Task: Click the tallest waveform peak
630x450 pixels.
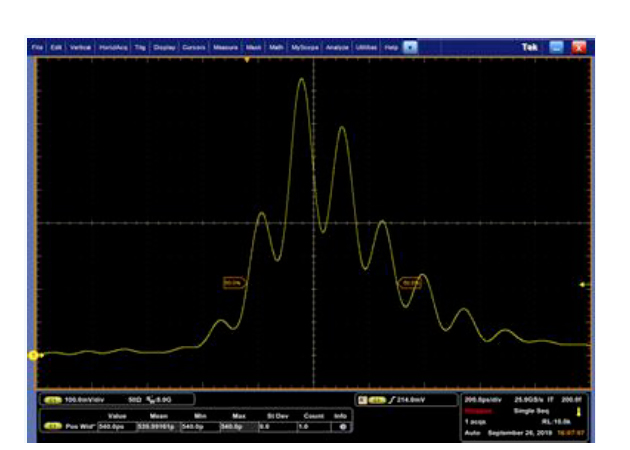Action: pos(301,79)
